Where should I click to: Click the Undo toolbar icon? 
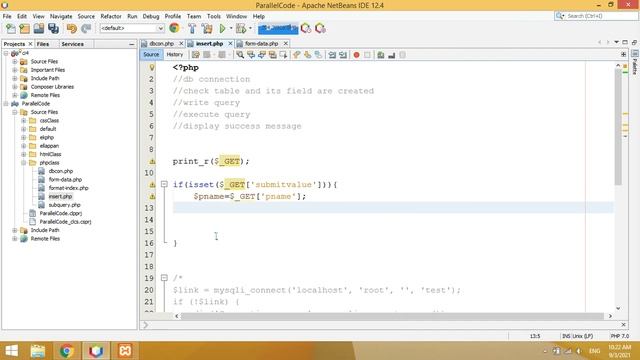click(x=72, y=28)
